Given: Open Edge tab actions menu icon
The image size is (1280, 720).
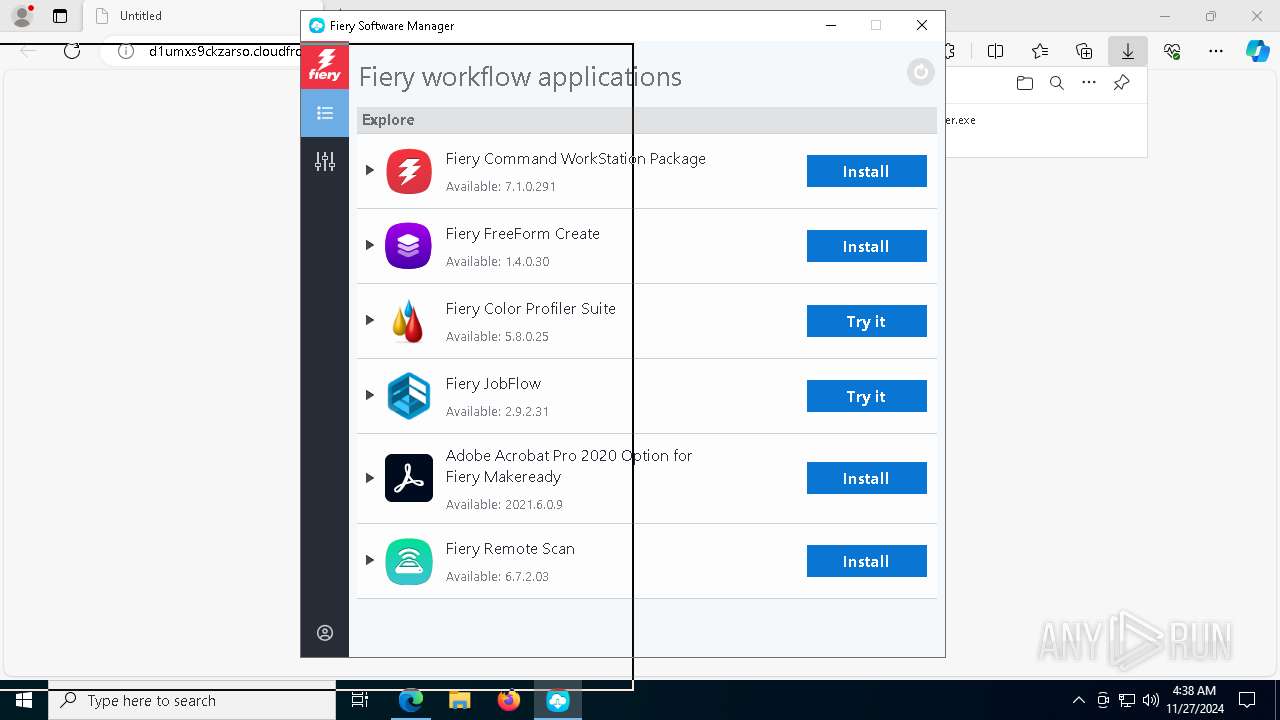Looking at the screenshot, I should (60, 16).
